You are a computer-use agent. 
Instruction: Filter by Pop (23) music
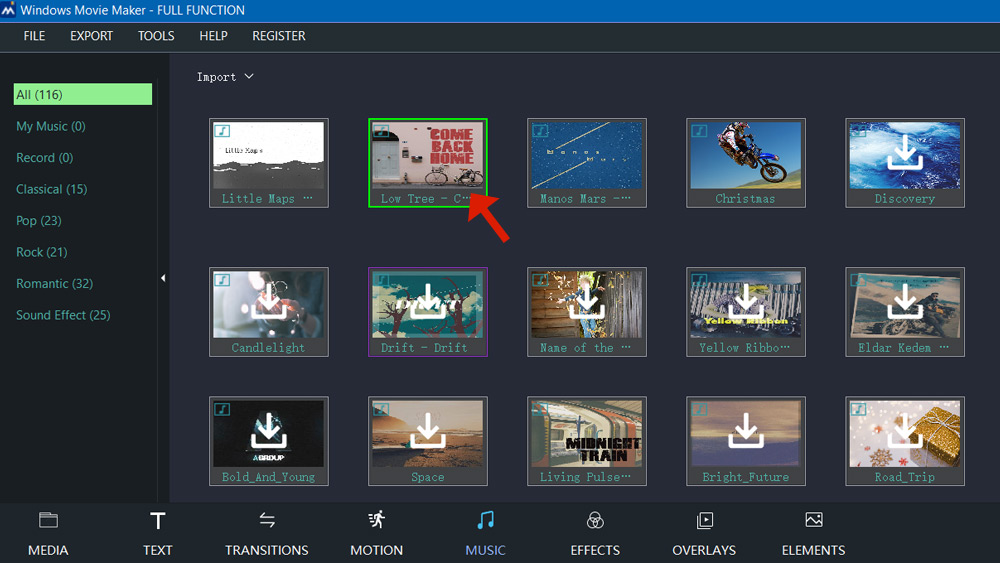tap(39, 221)
